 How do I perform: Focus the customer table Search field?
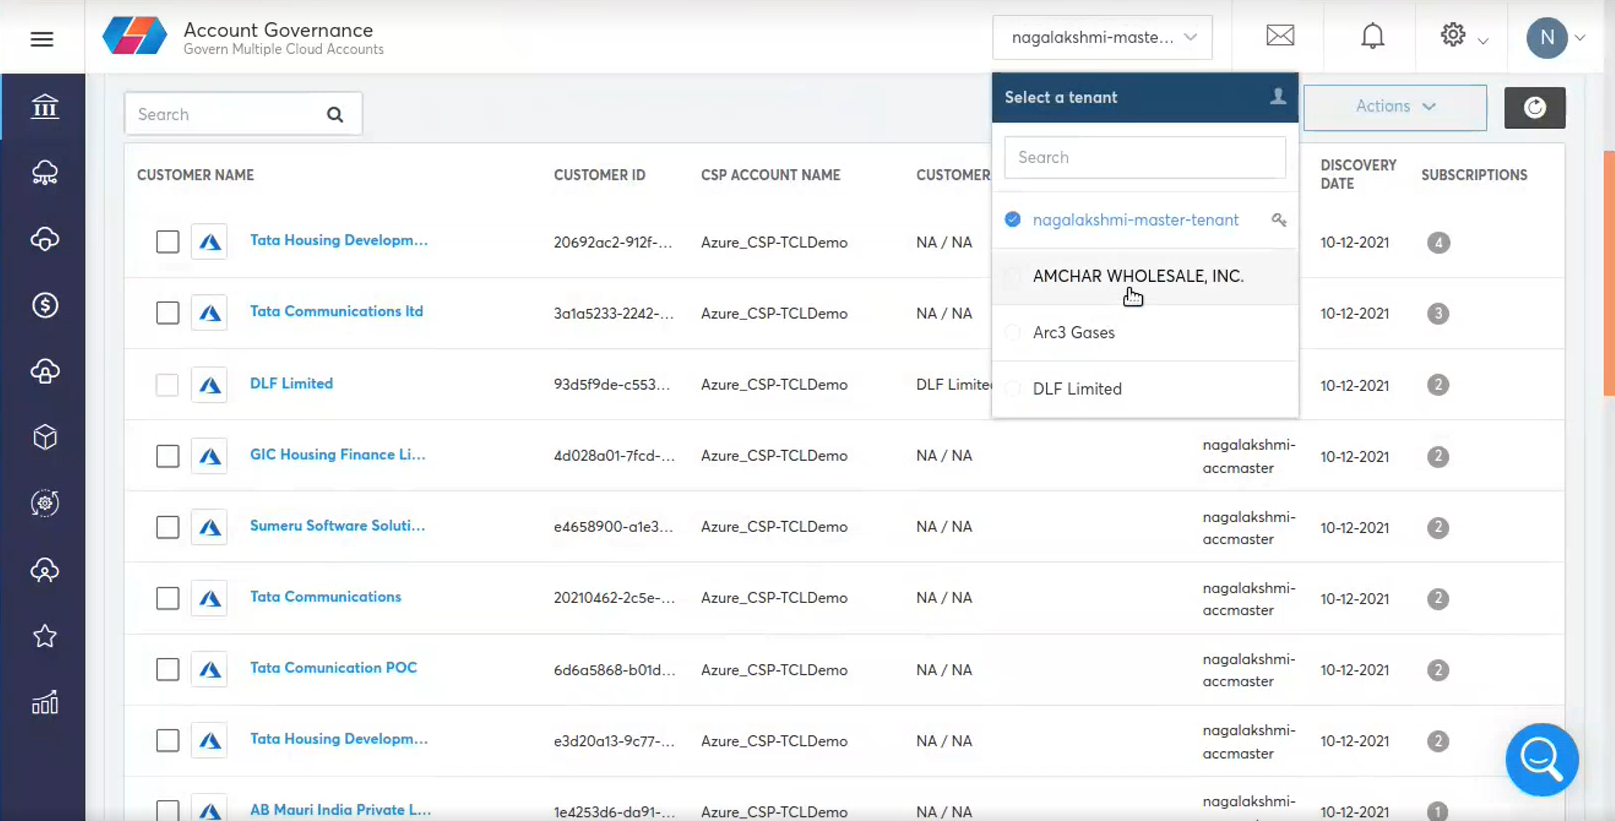[x=243, y=114]
